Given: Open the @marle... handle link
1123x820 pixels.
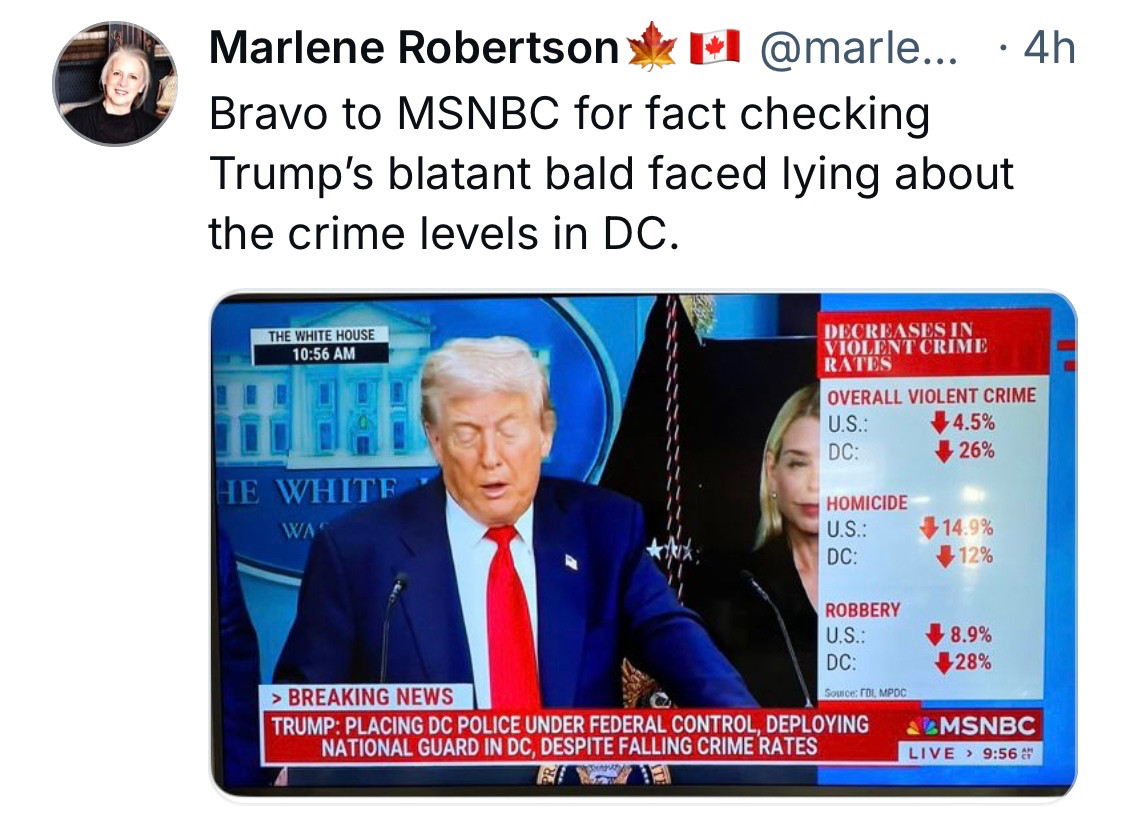Looking at the screenshot, I should tap(858, 48).
